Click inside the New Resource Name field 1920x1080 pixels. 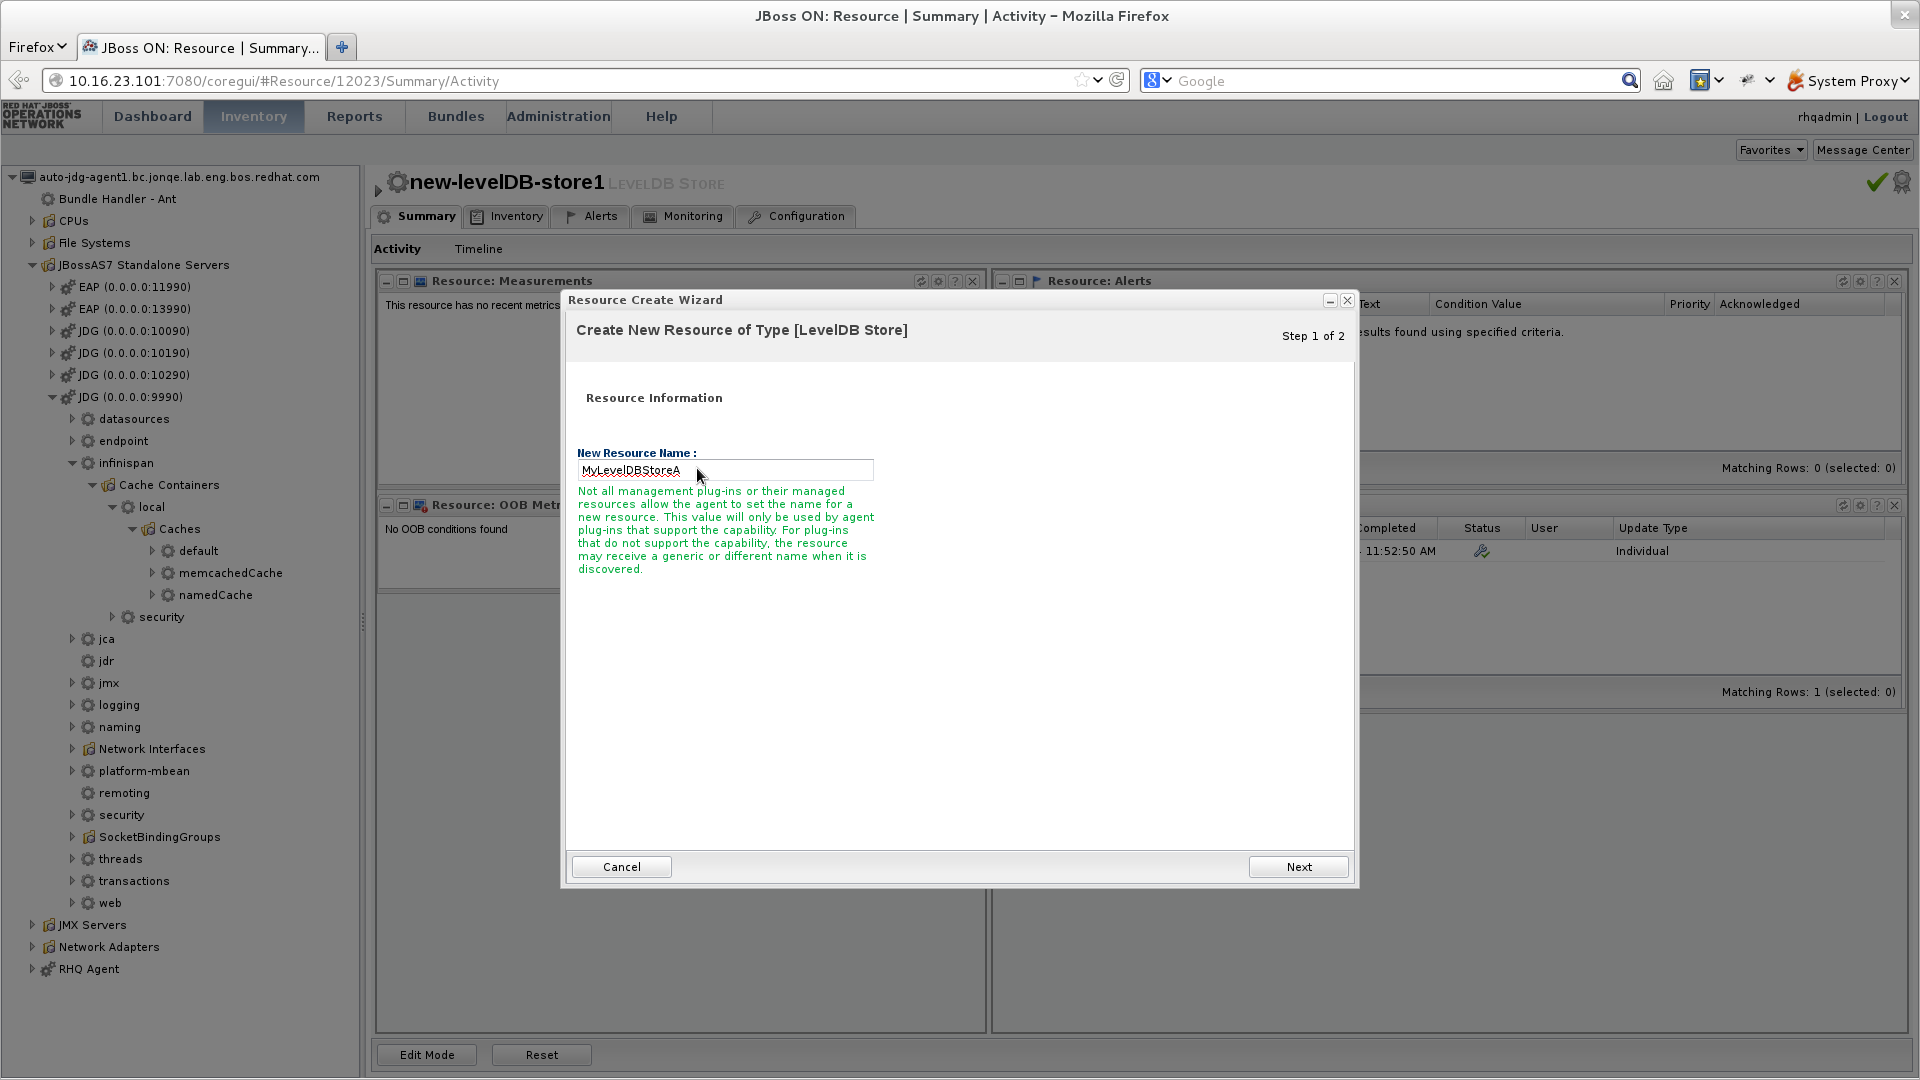point(724,470)
